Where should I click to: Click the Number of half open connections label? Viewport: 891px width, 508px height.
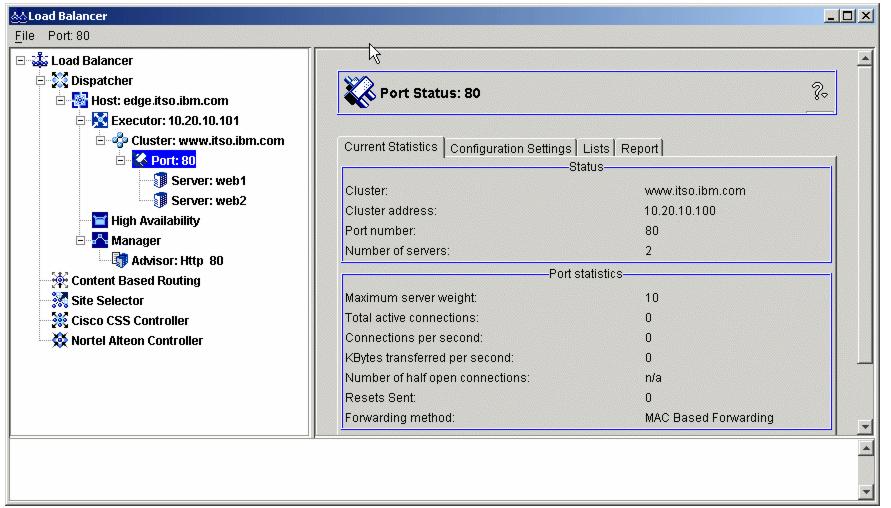438,378
